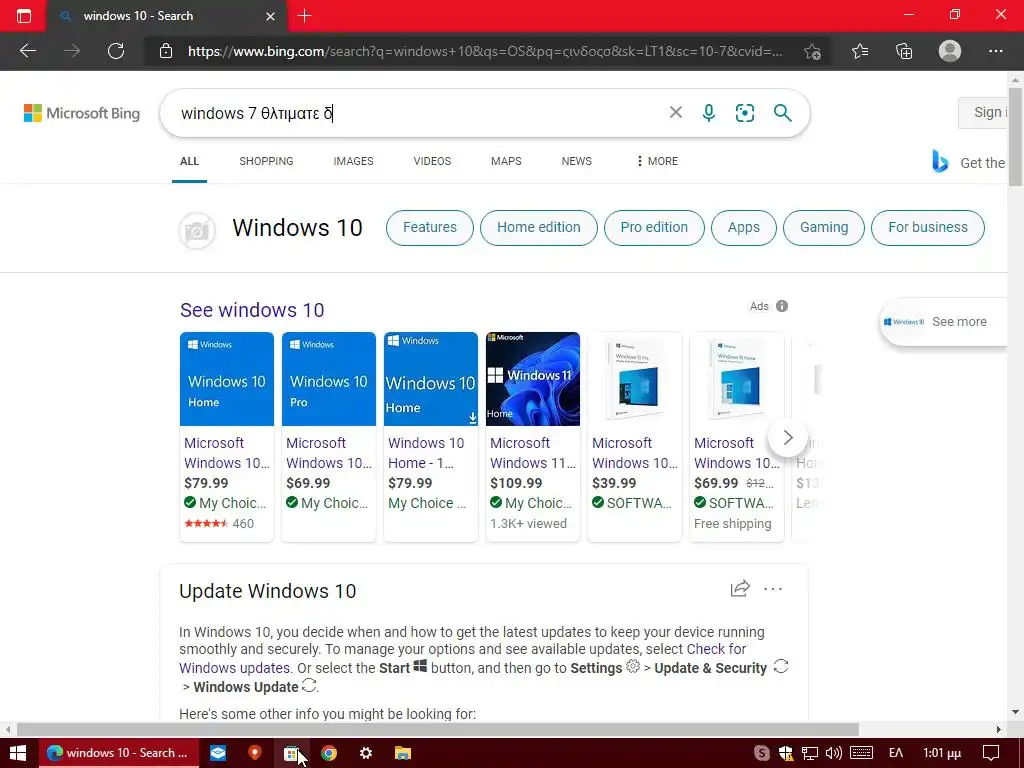
Task: Open the Favorites list
Action: (860, 51)
